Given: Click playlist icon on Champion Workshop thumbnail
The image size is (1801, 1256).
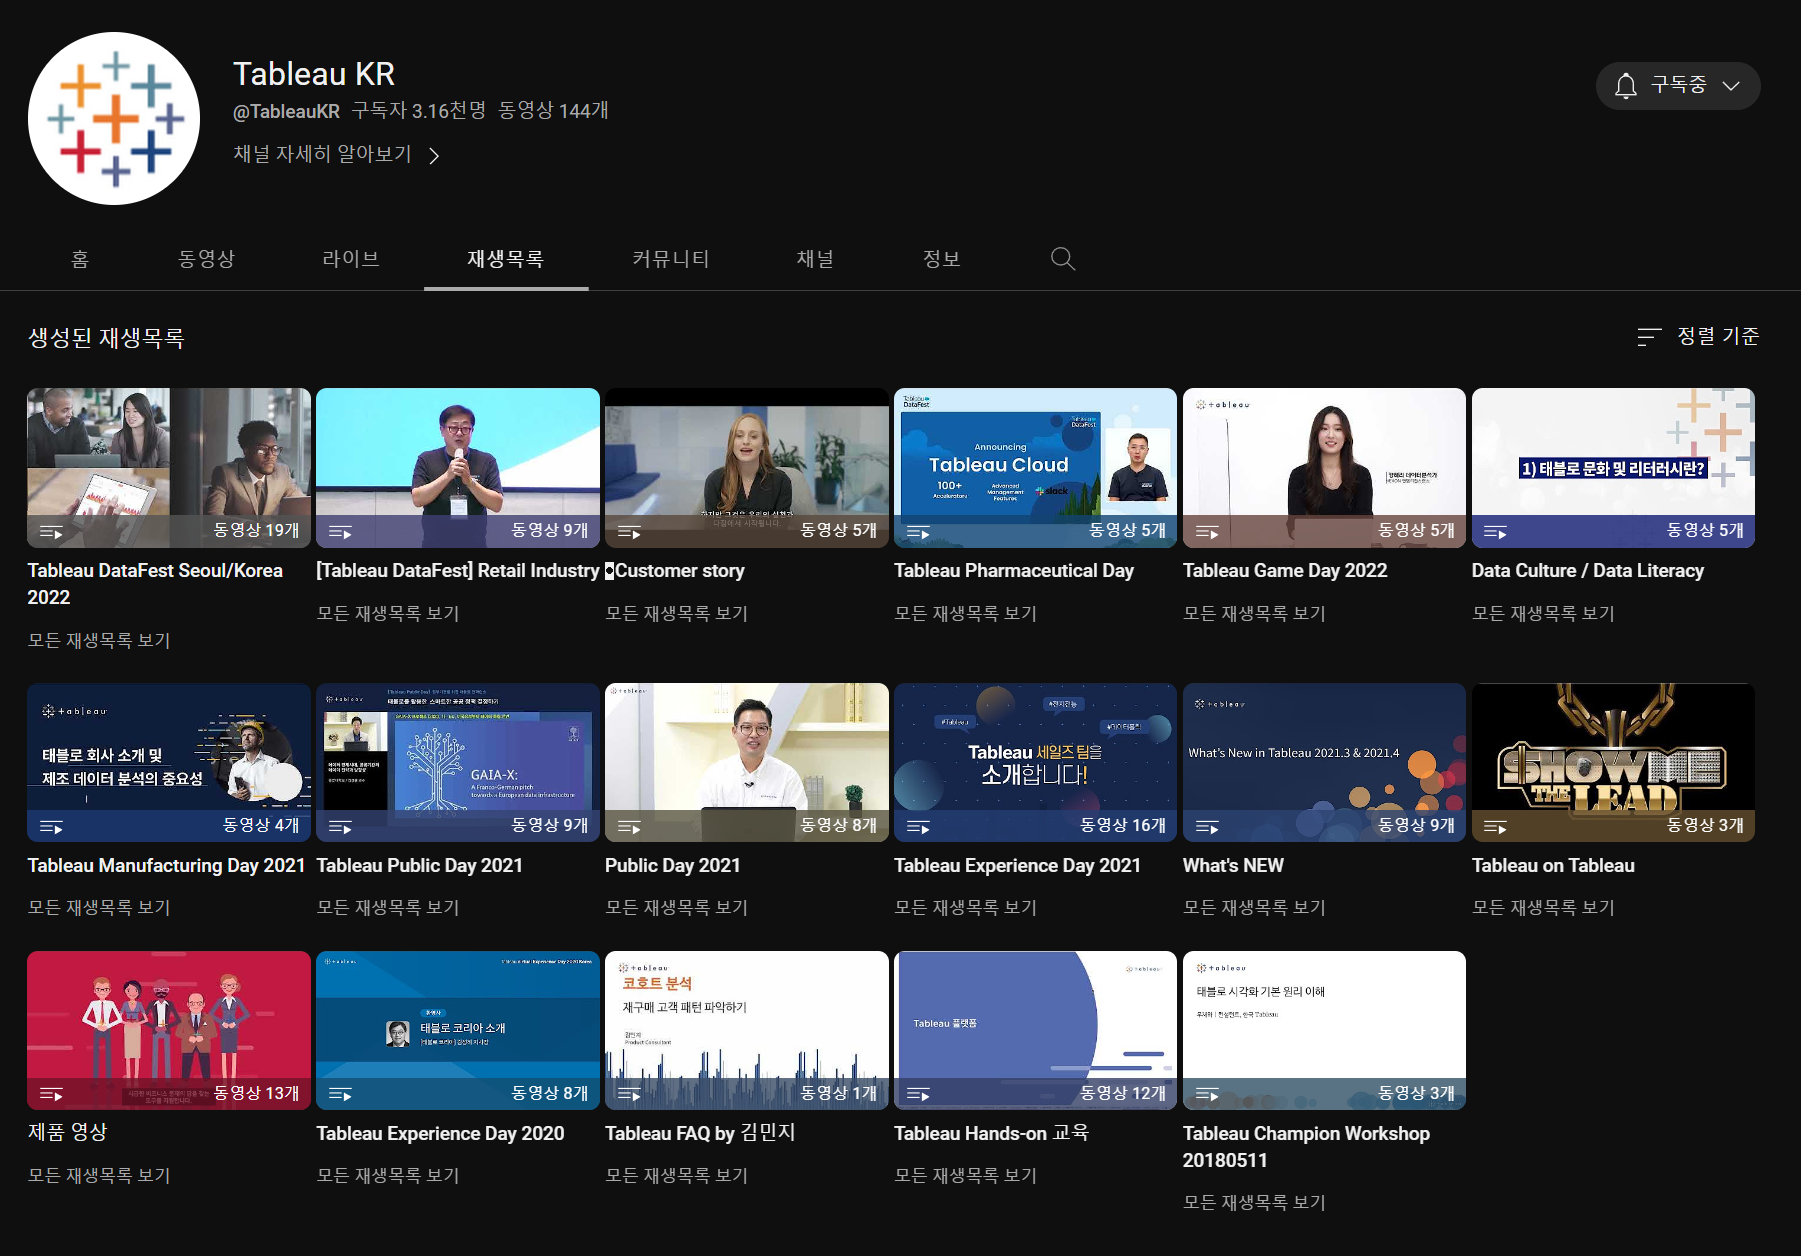Looking at the screenshot, I should [x=1207, y=1095].
